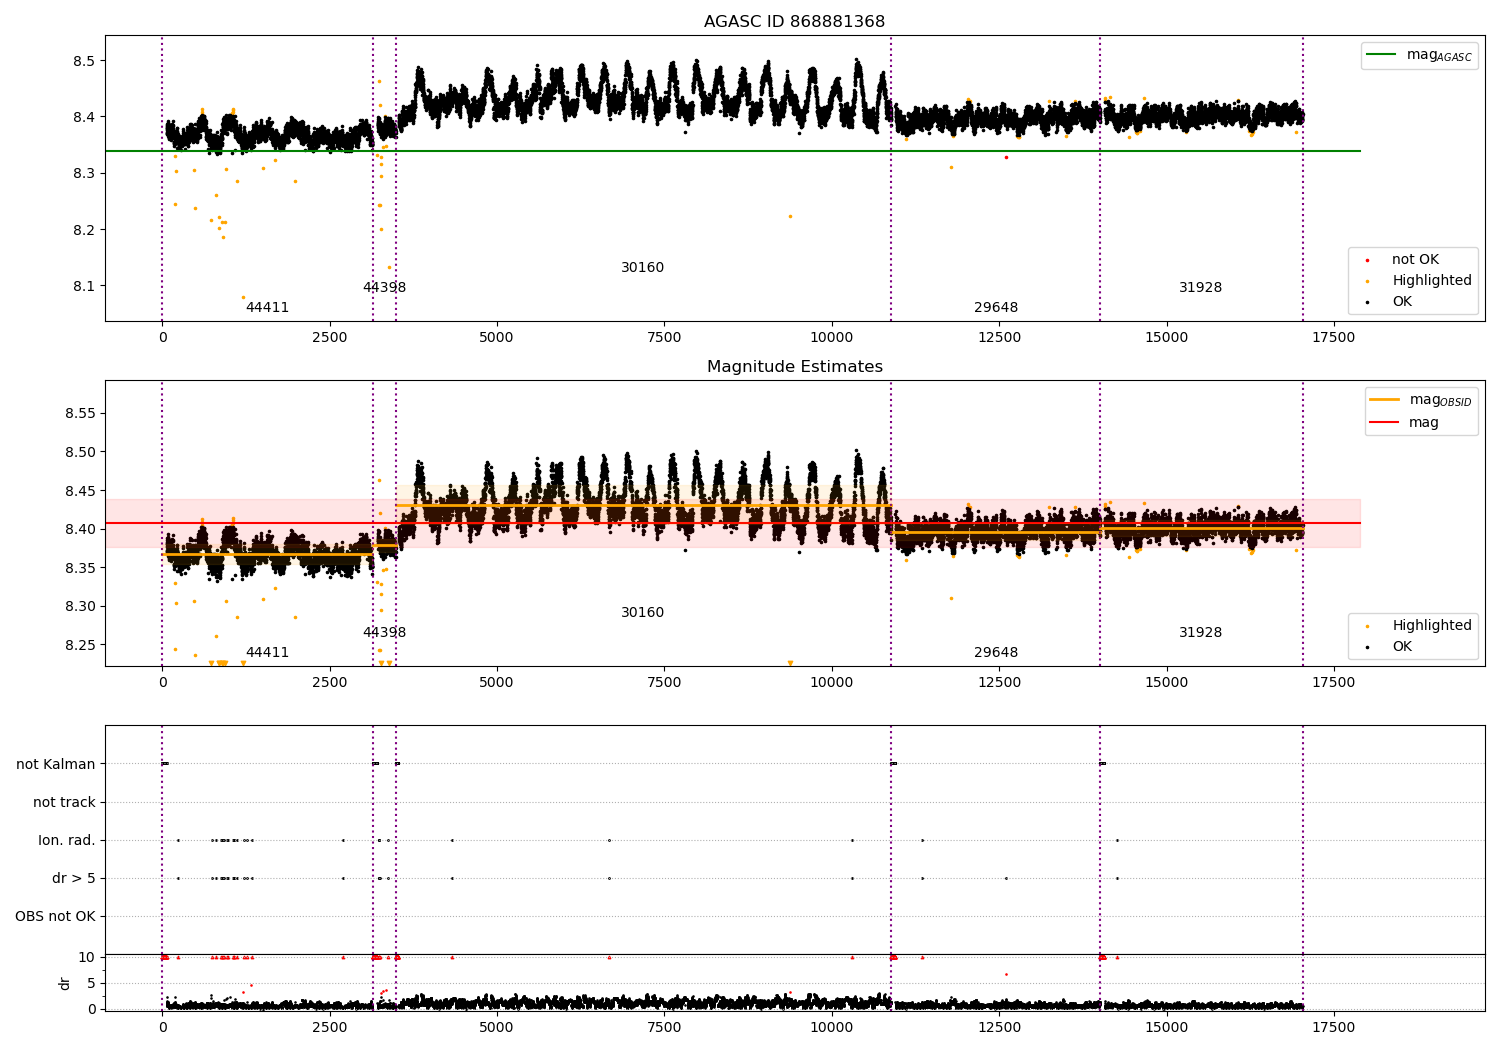Click the 8.55 y-axis tick label
The image size is (1500, 1050).
80,414
